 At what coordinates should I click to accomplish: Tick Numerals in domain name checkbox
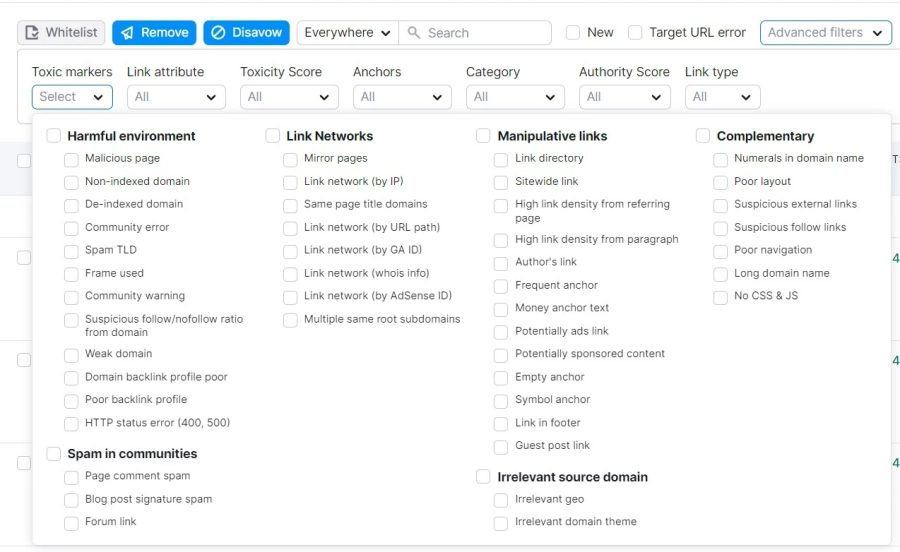click(720, 160)
